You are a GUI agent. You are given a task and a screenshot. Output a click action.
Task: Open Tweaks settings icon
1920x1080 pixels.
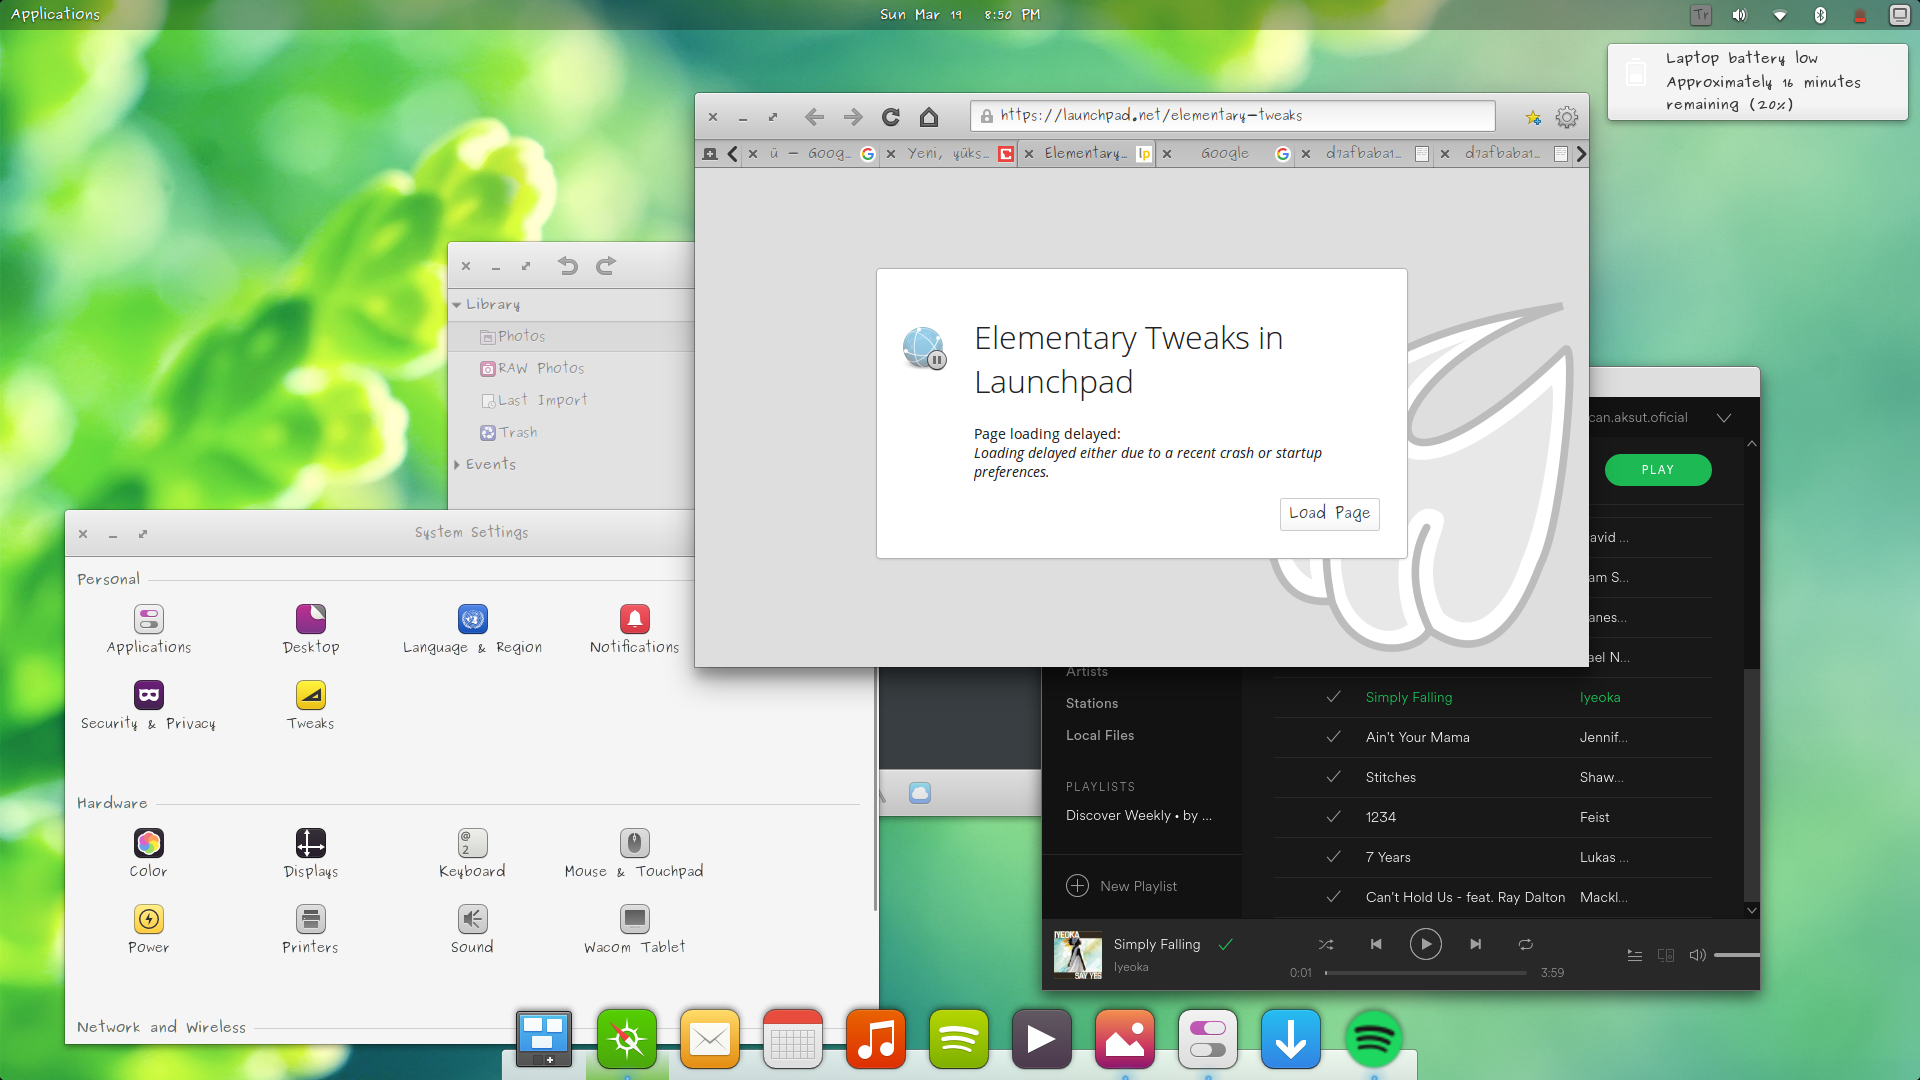pos(311,695)
